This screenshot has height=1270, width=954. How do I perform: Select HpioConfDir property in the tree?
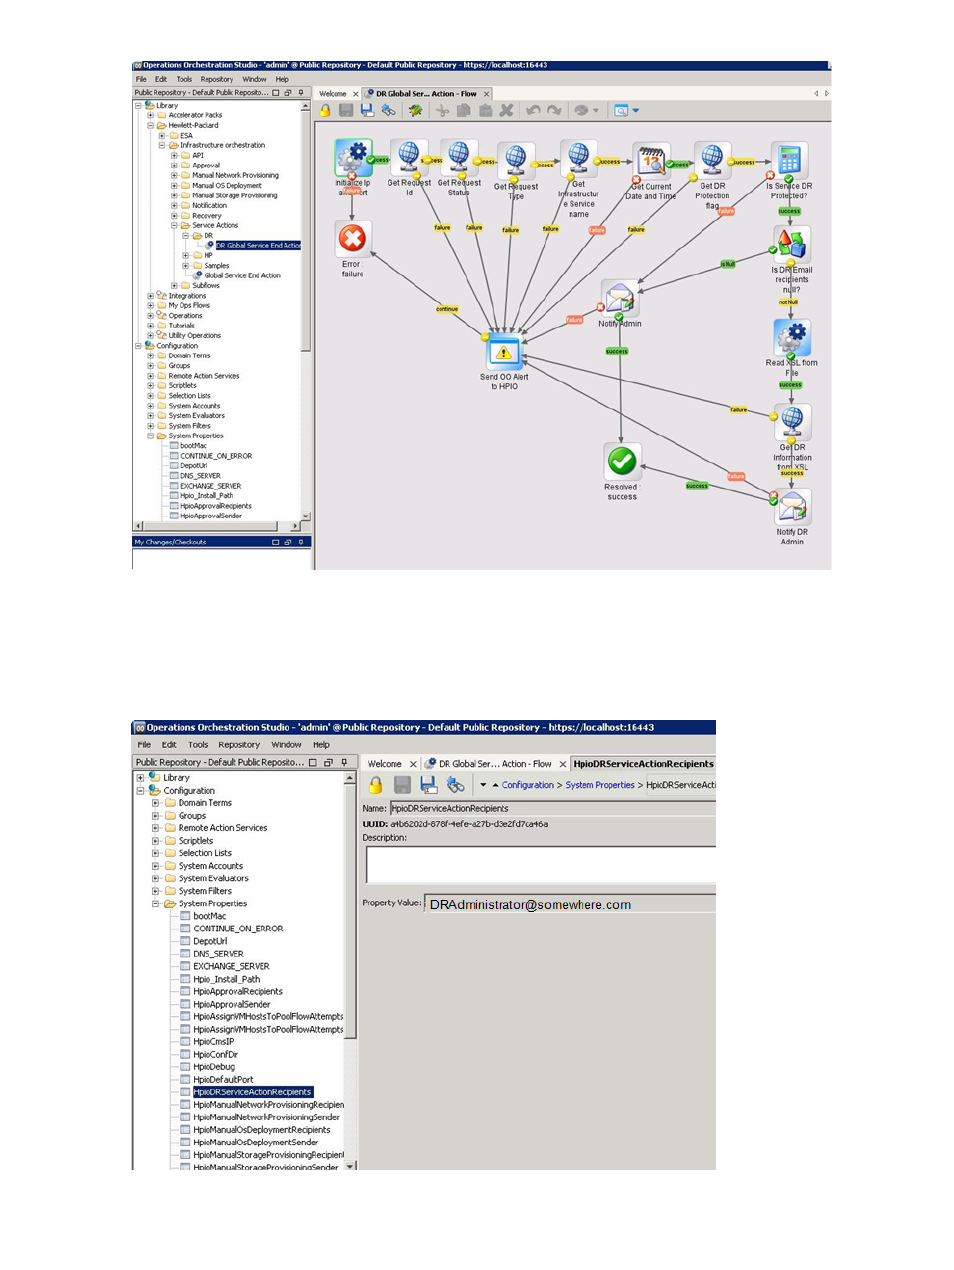[216, 1055]
